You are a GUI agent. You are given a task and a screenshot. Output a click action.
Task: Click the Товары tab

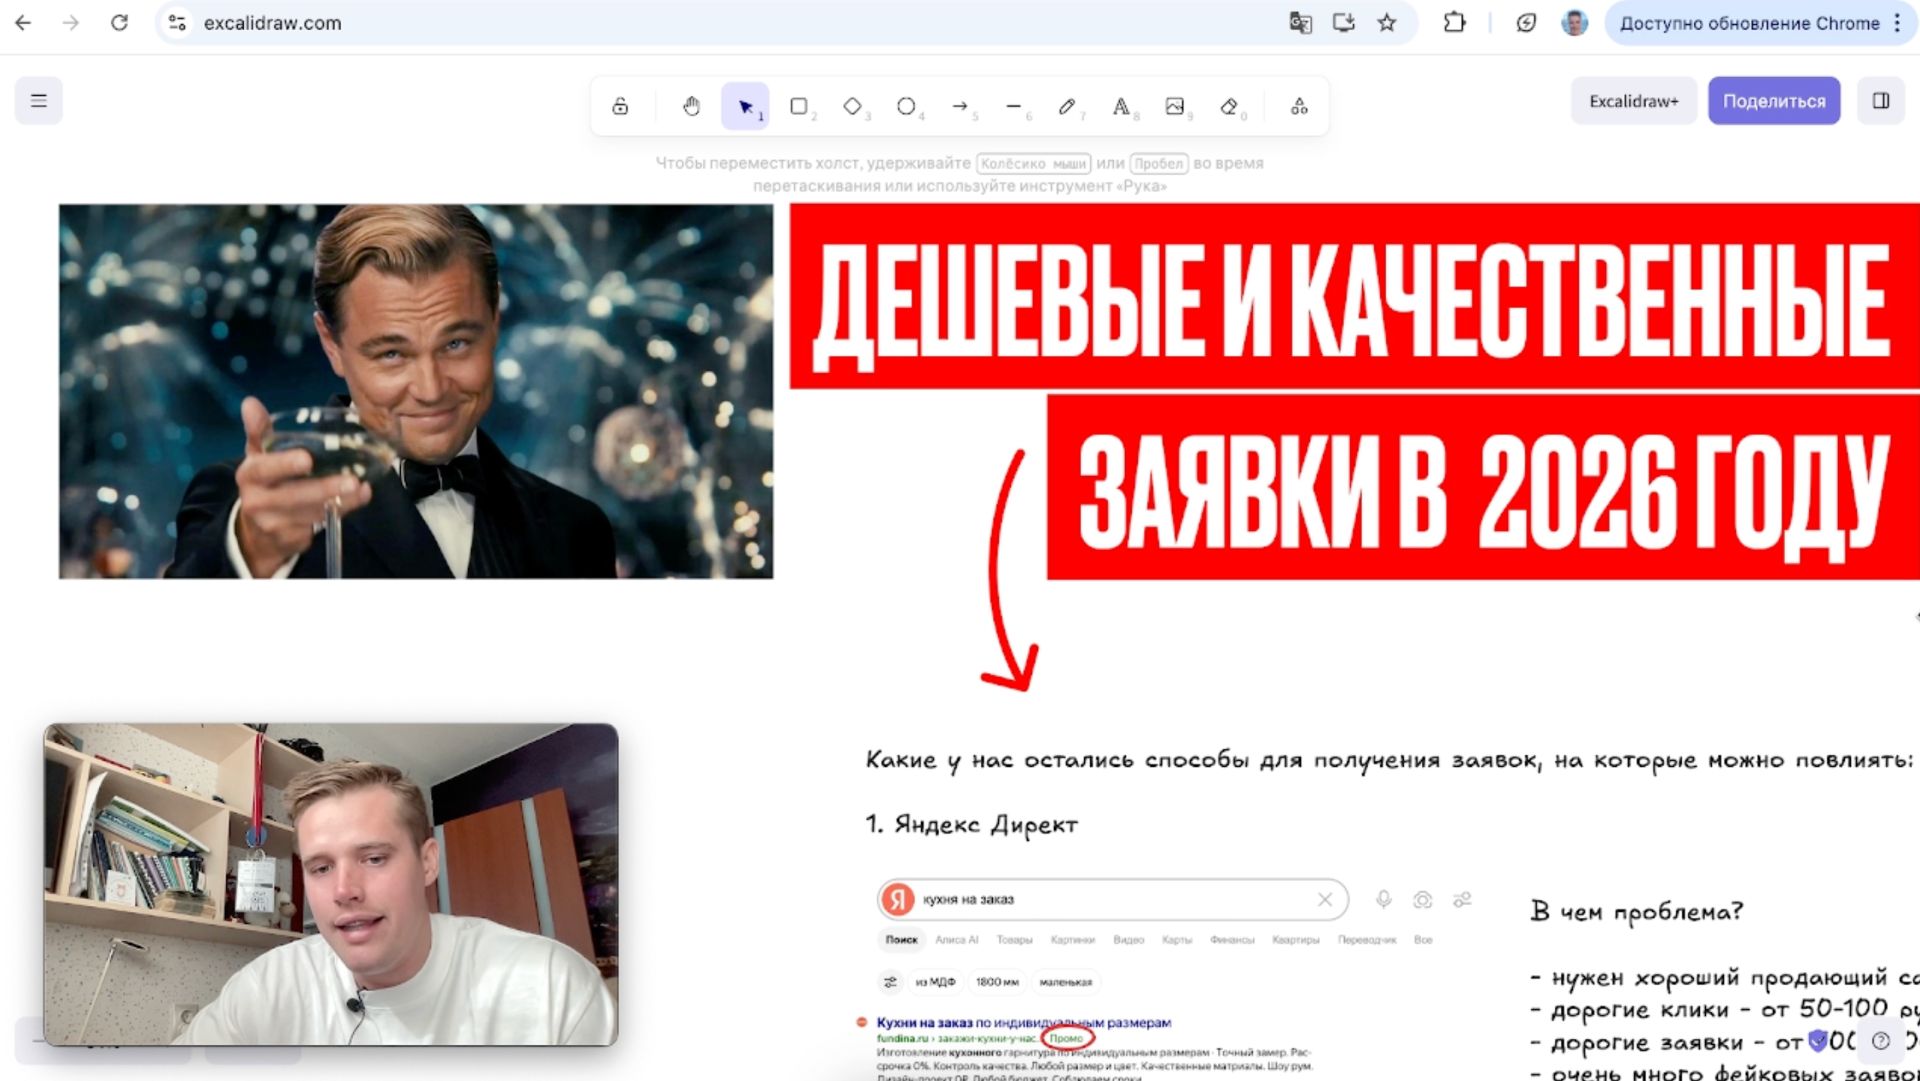point(1014,940)
